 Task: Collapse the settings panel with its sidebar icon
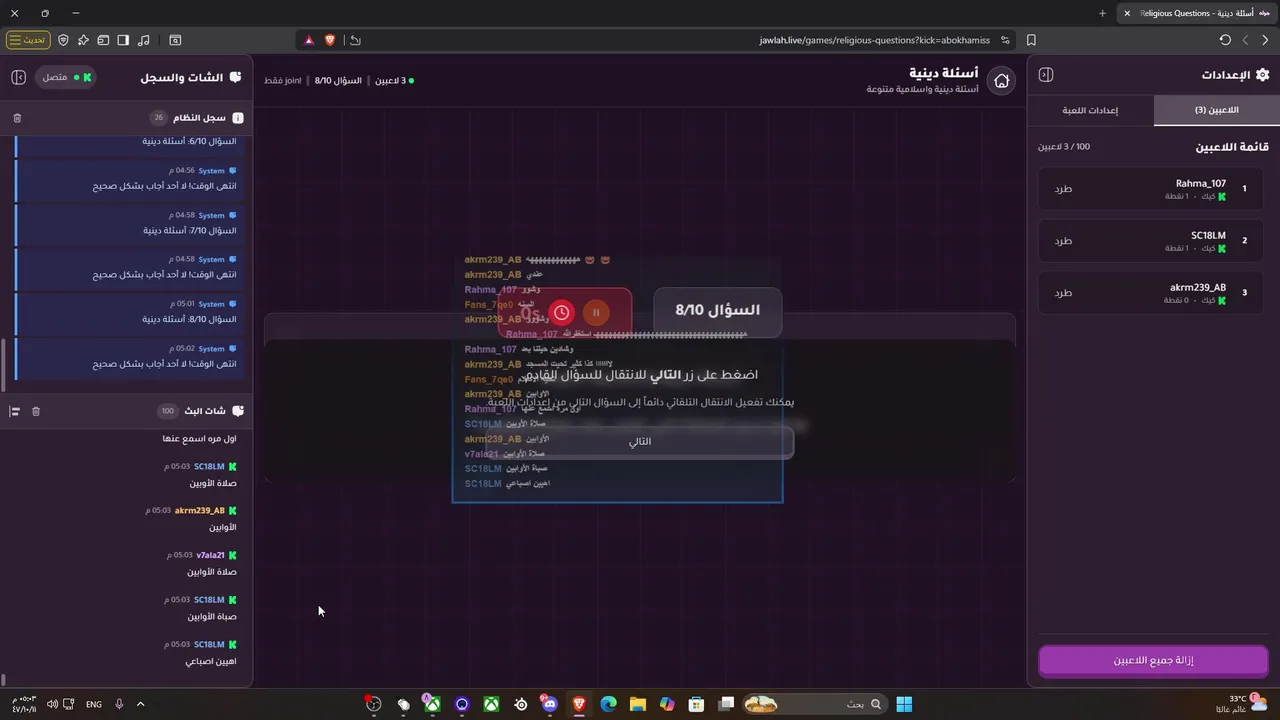pyautogui.click(x=1046, y=75)
